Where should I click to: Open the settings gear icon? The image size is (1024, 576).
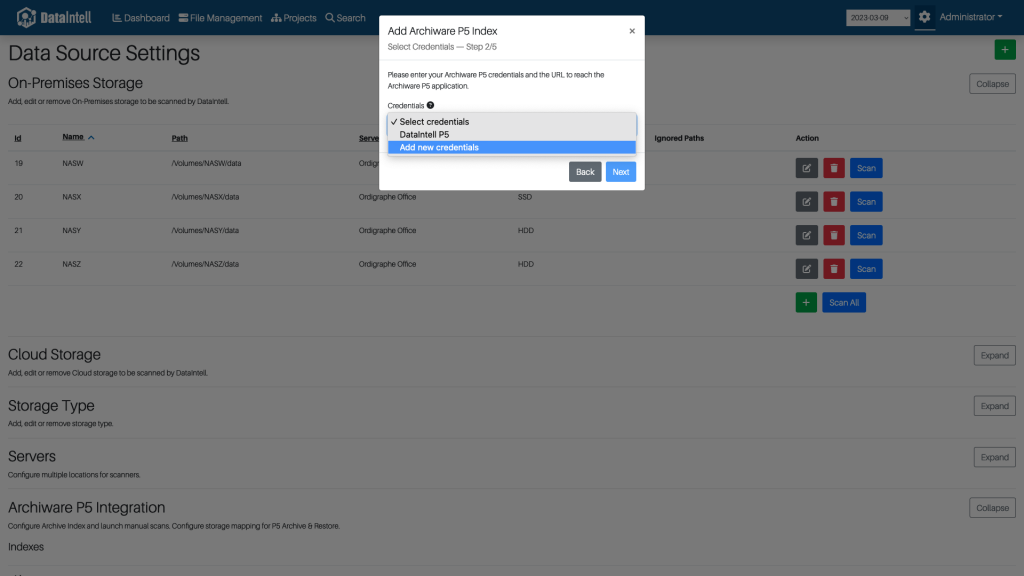924,17
